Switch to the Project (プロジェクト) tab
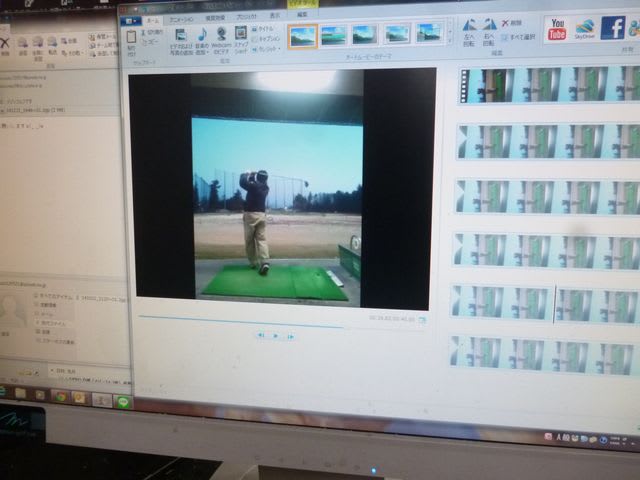 [x=246, y=17]
